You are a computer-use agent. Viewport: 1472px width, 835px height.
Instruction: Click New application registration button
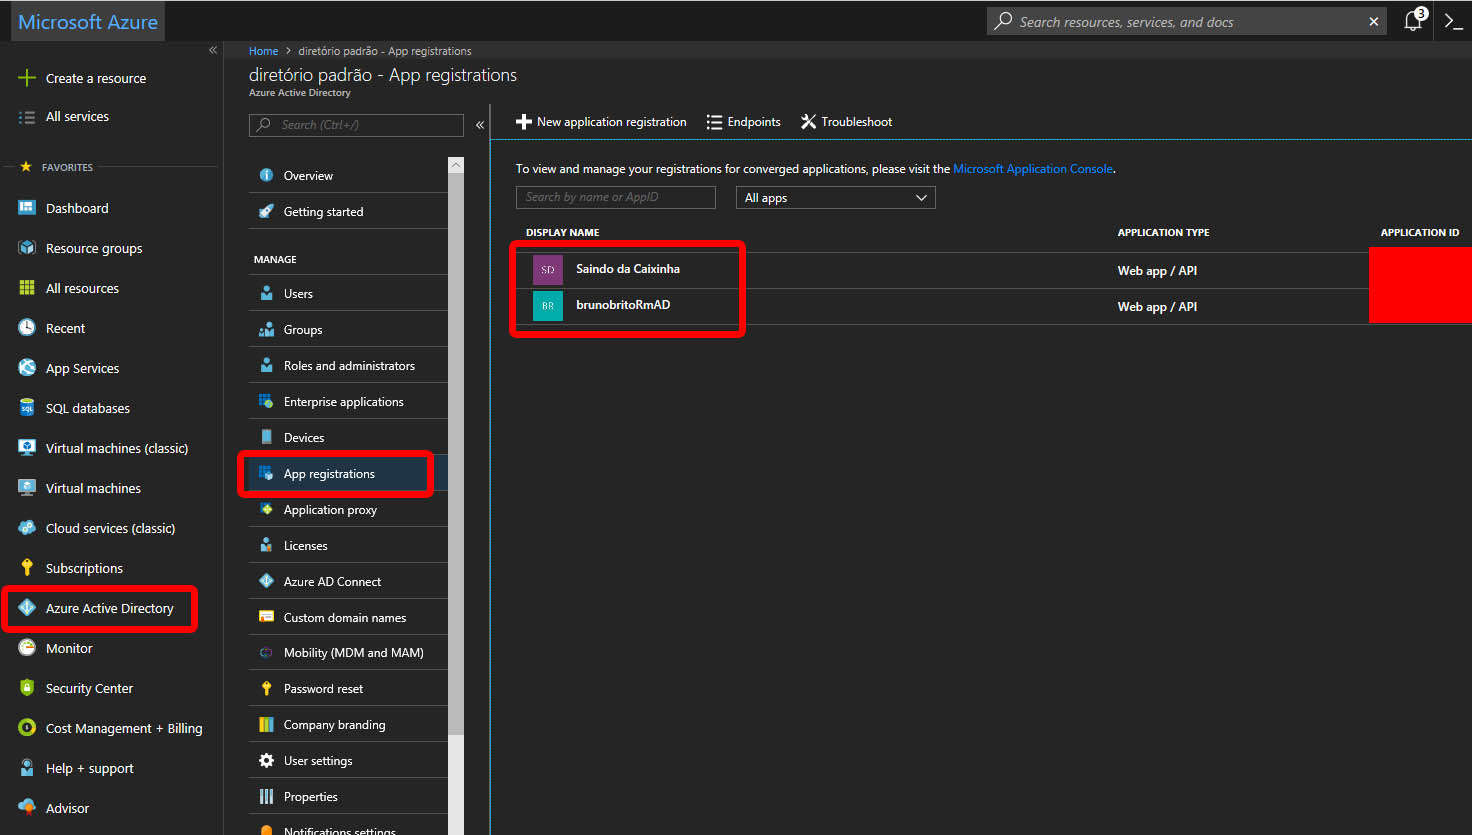pos(601,122)
